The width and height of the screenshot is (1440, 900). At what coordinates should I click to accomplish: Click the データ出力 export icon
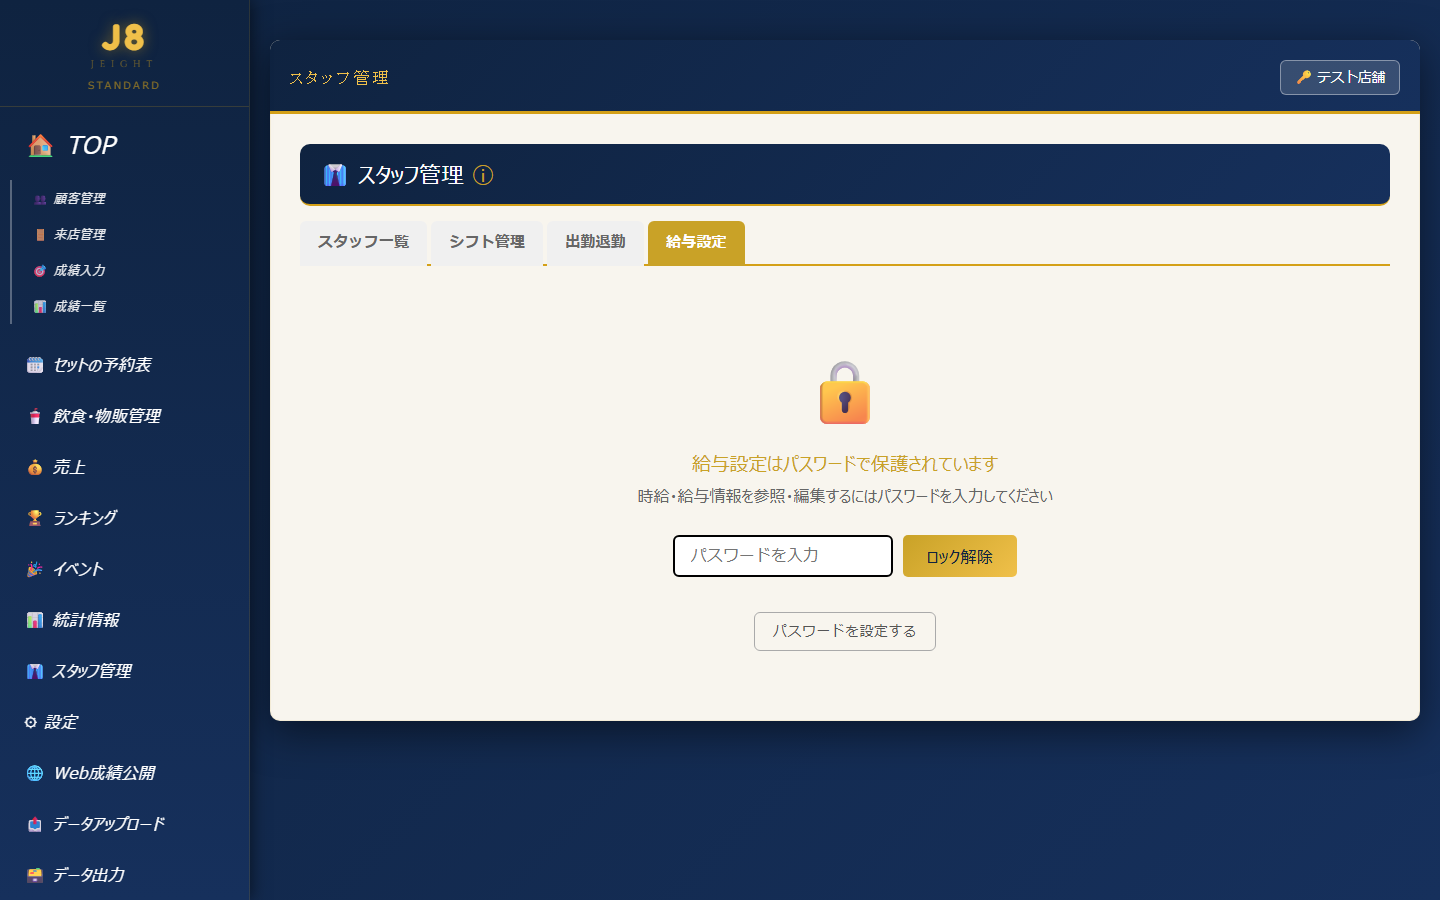[x=35, y=875]
